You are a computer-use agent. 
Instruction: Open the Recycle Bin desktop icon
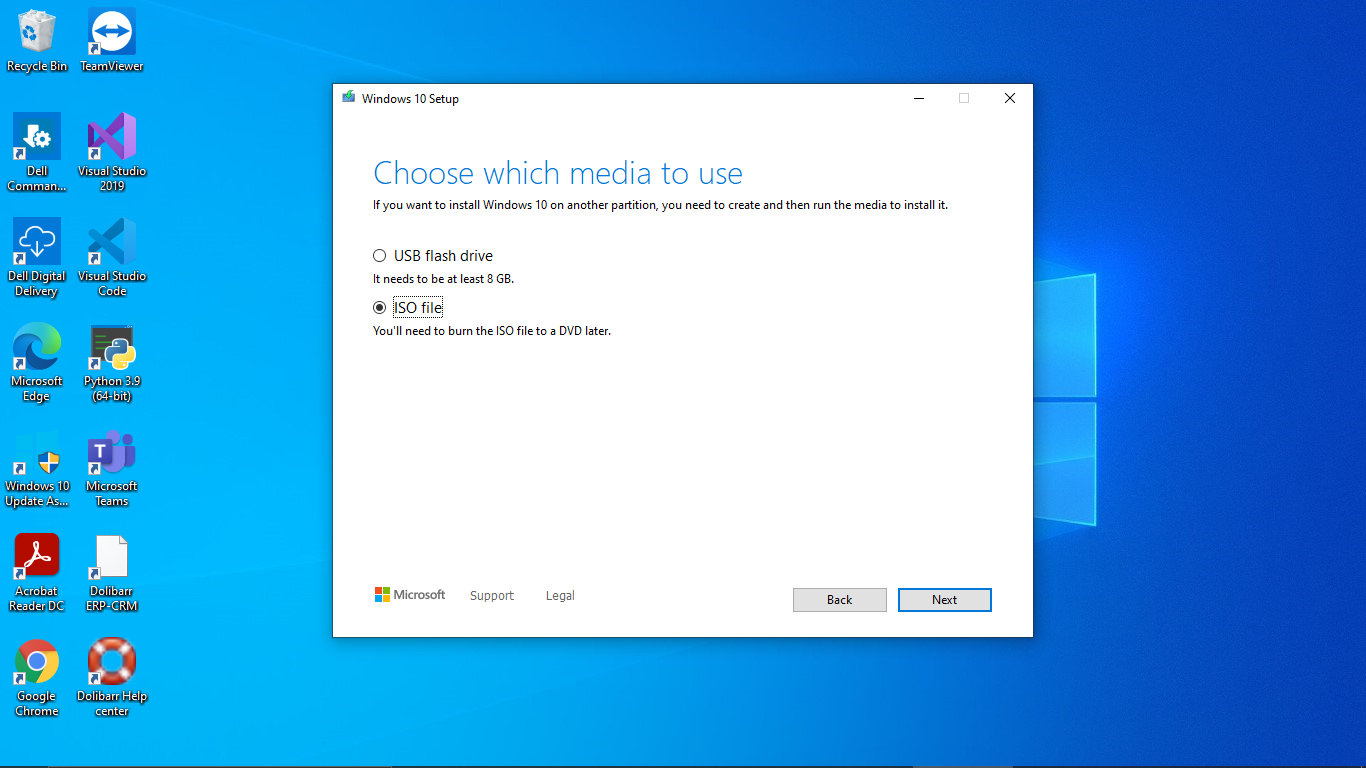coord(37,41)
